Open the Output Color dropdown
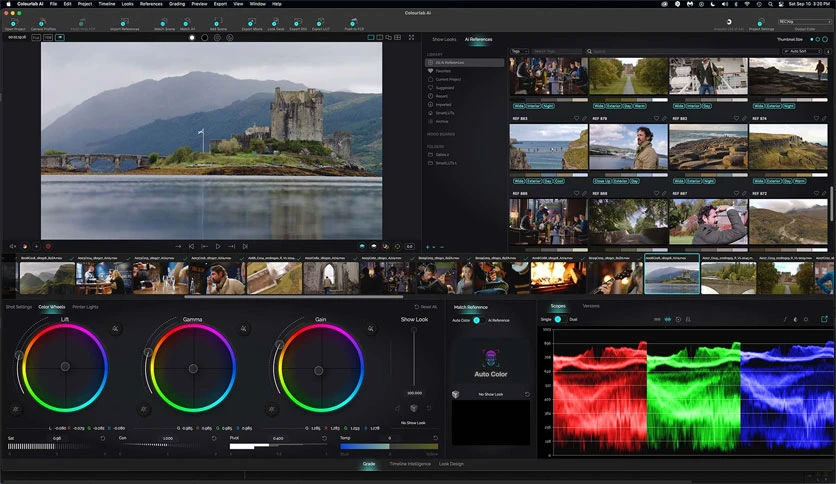The width and height of the screenshot is (836, 484). 804,22
